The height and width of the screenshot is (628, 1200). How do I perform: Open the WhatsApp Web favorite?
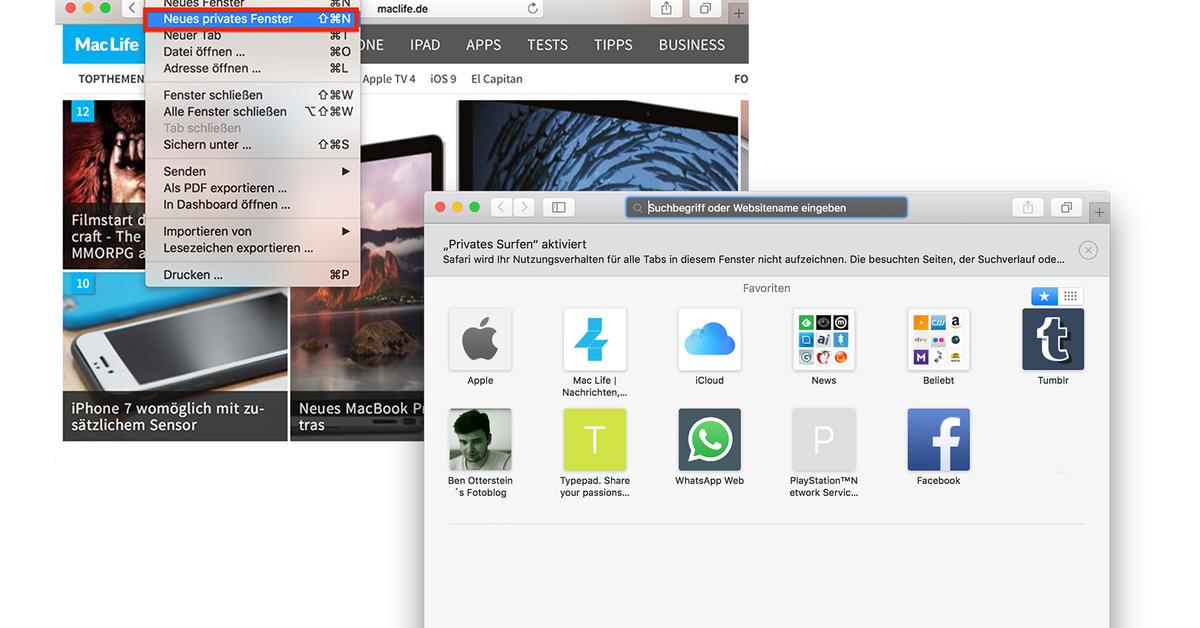coord(709,439)
